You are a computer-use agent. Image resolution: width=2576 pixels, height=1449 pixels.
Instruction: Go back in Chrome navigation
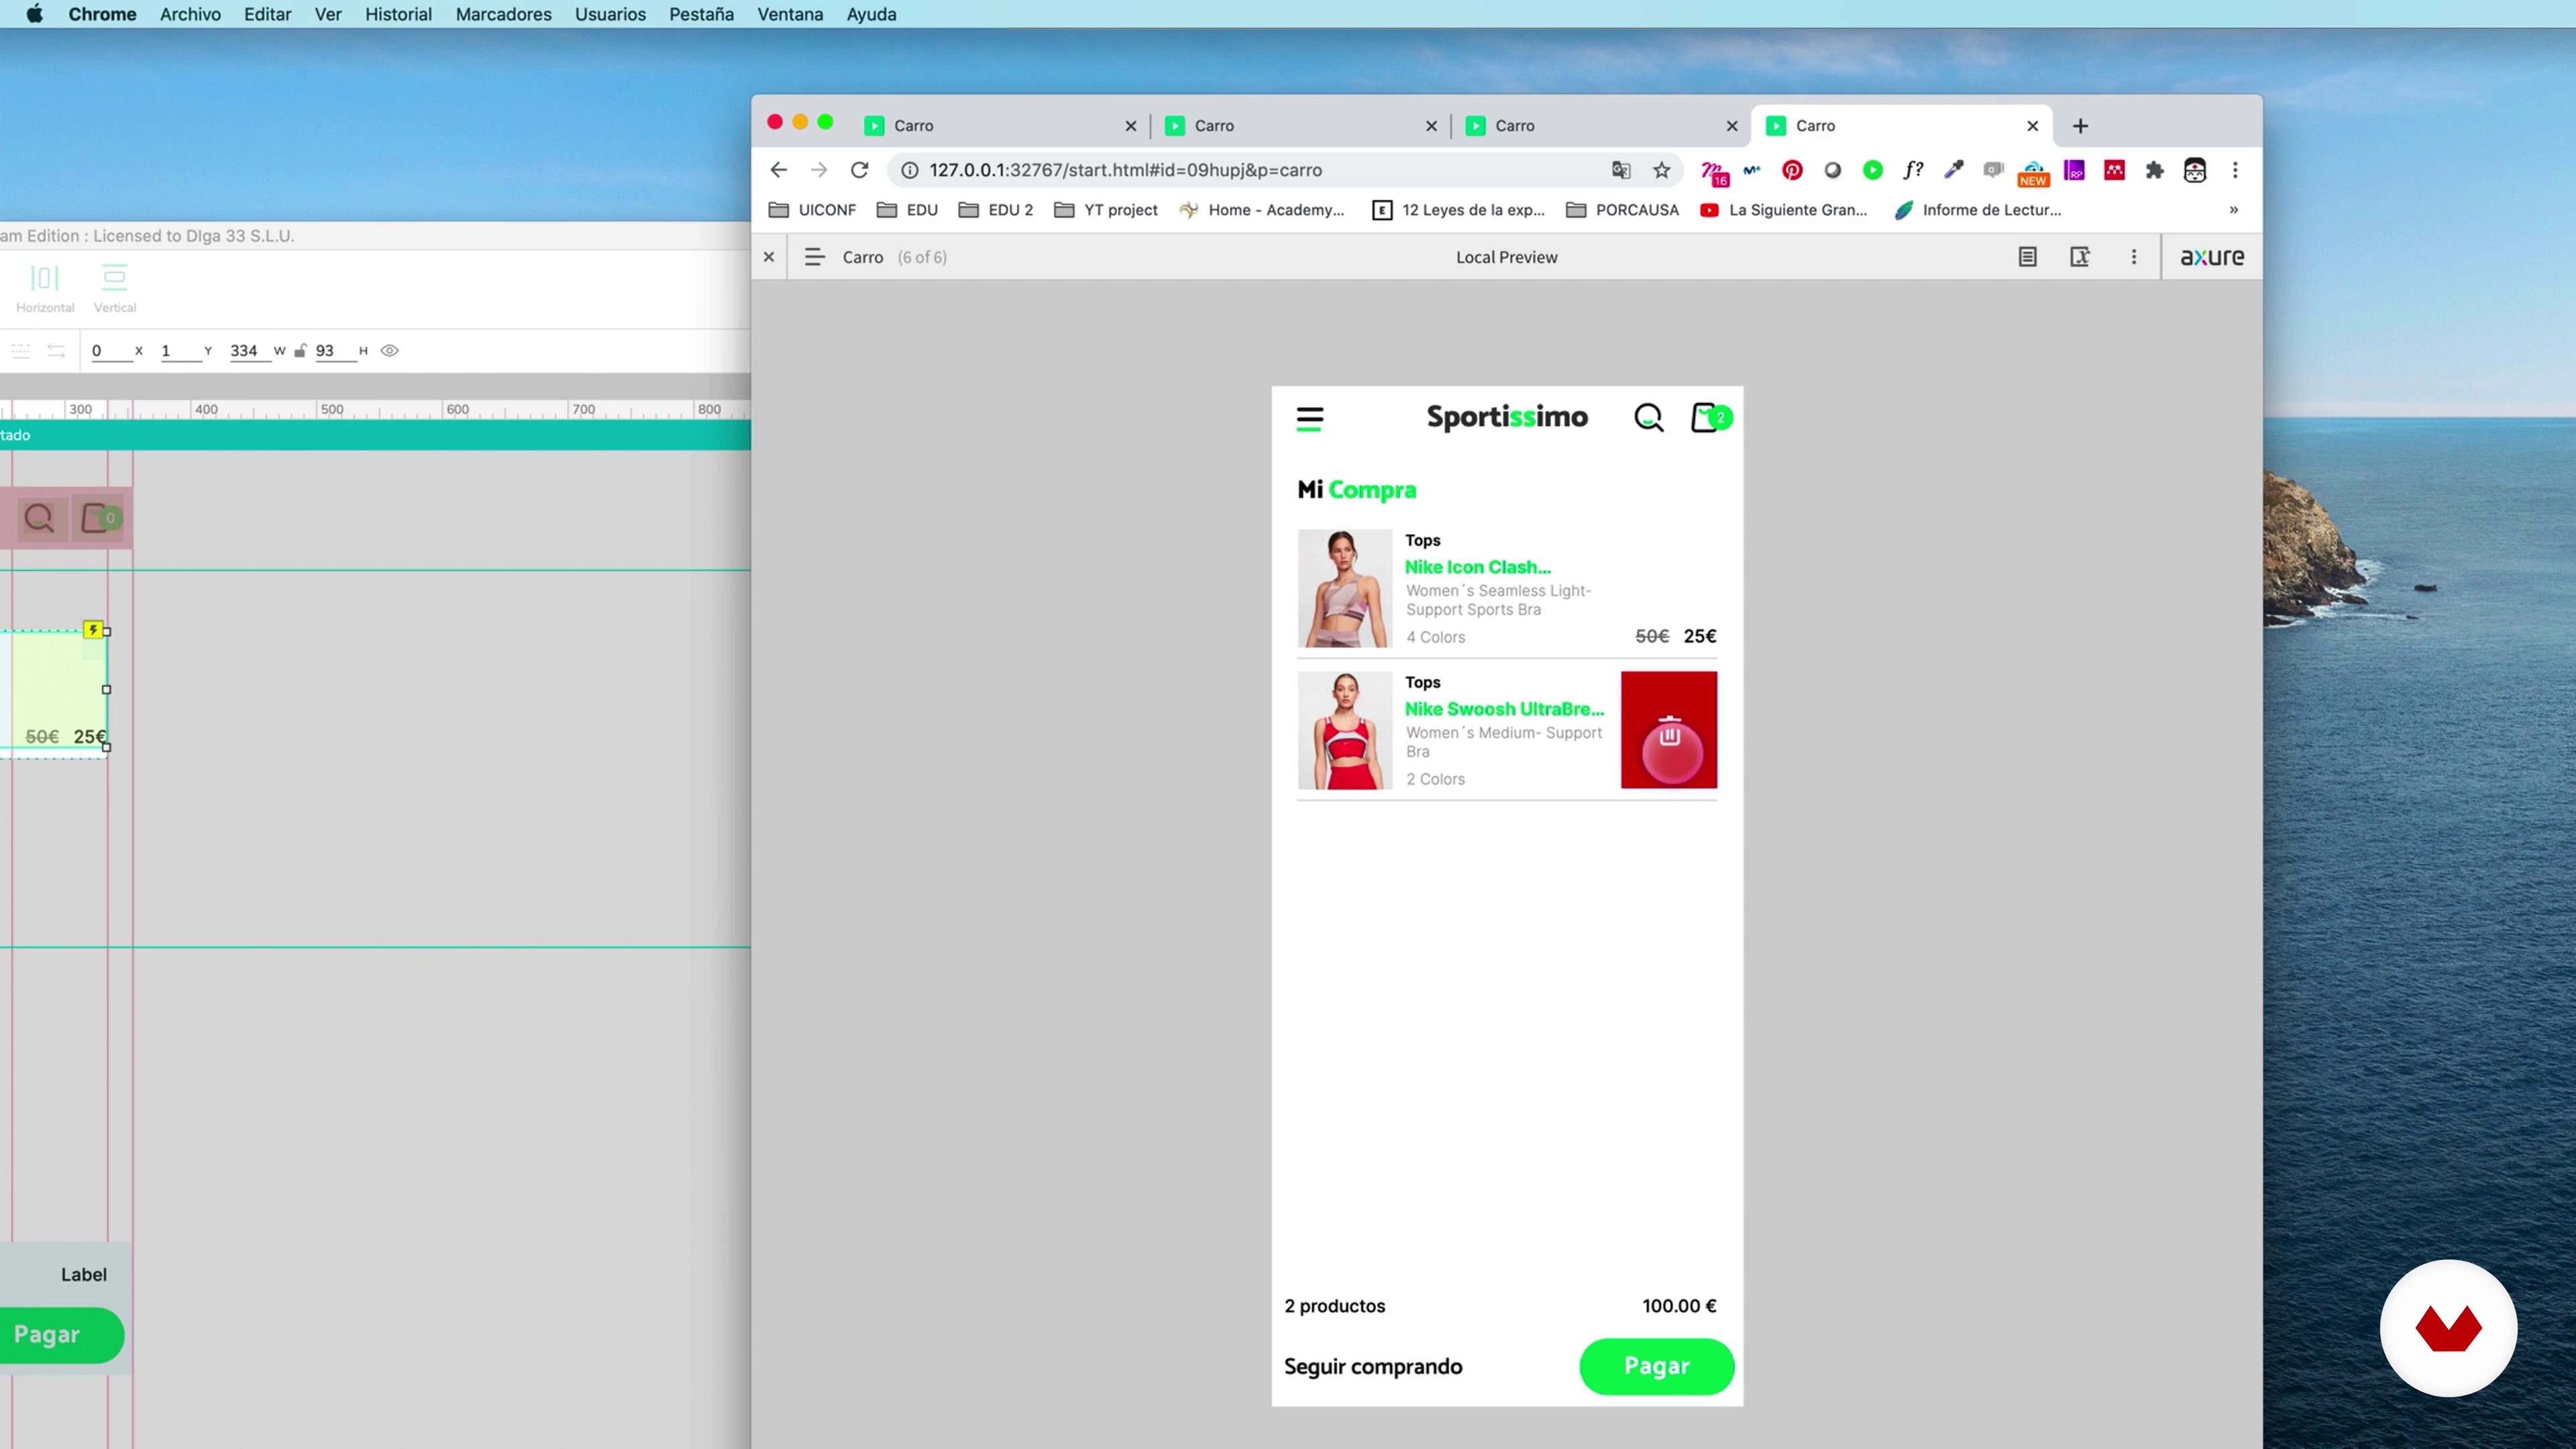(778, 170)
